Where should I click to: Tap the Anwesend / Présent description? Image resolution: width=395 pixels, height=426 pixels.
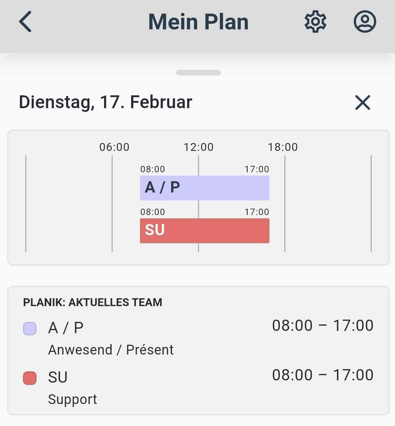pos(111,350)
